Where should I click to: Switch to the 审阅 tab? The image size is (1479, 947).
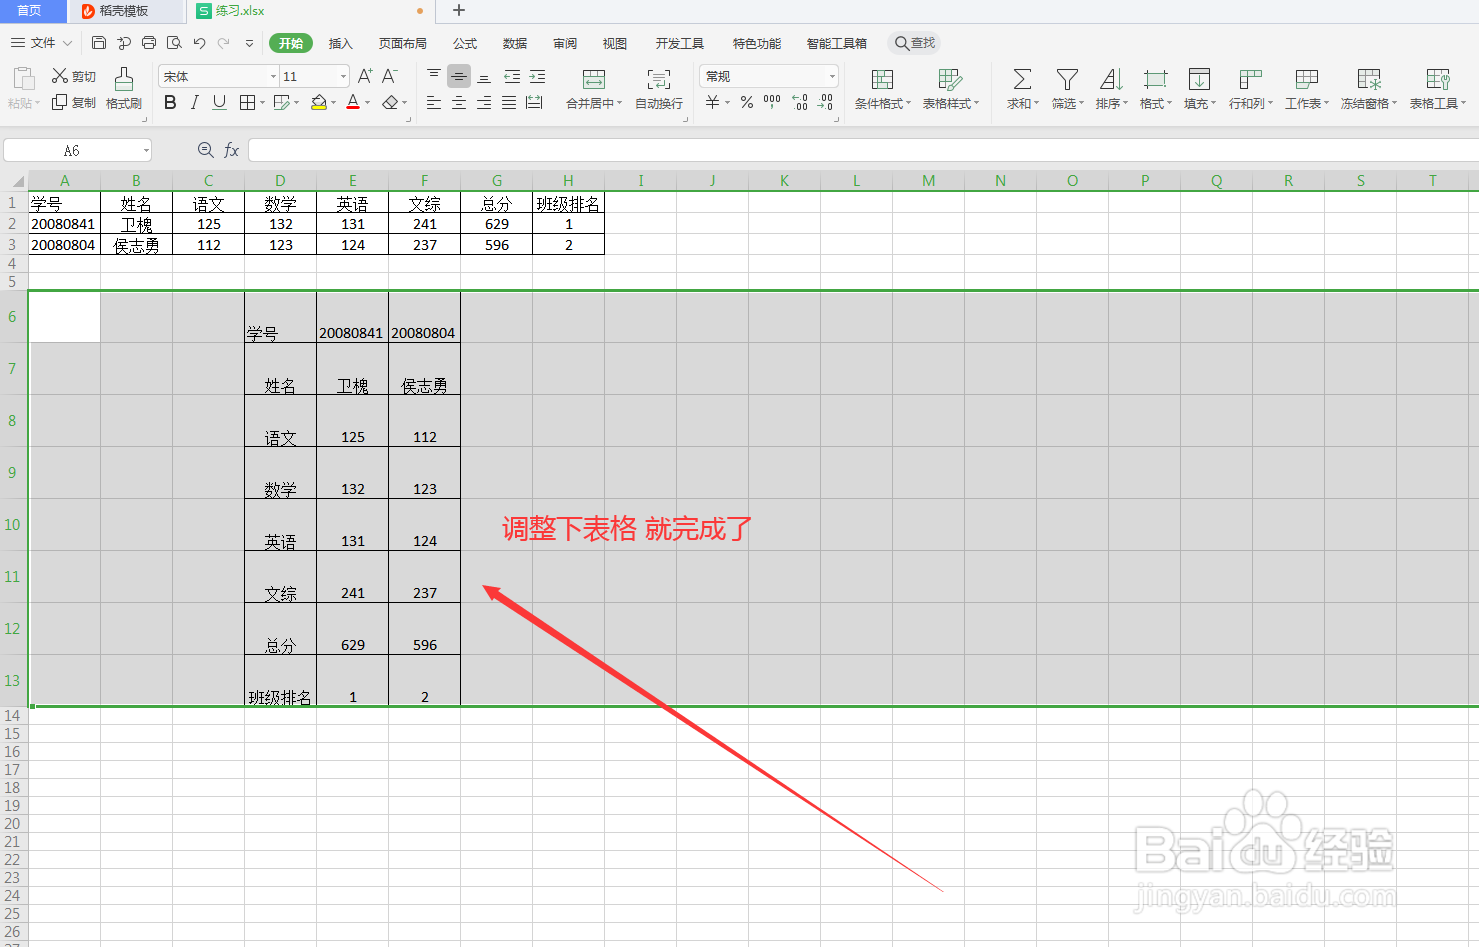point(565,43)
